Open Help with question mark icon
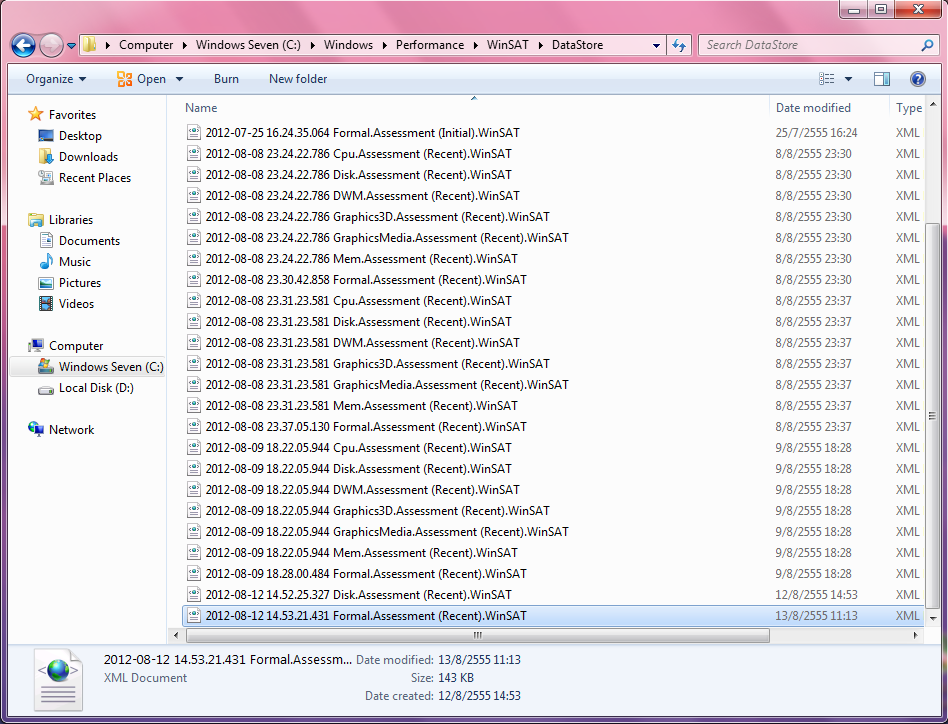 pyautogui.click(x=917, y=79)
